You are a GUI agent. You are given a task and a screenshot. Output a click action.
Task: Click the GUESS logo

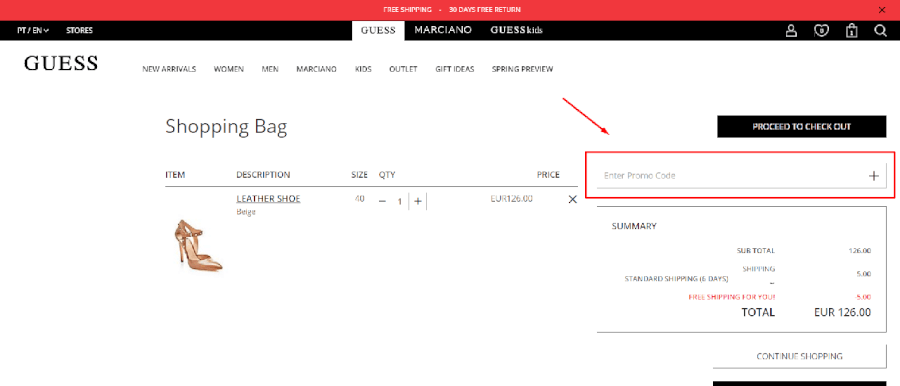(x=61, y=63)
